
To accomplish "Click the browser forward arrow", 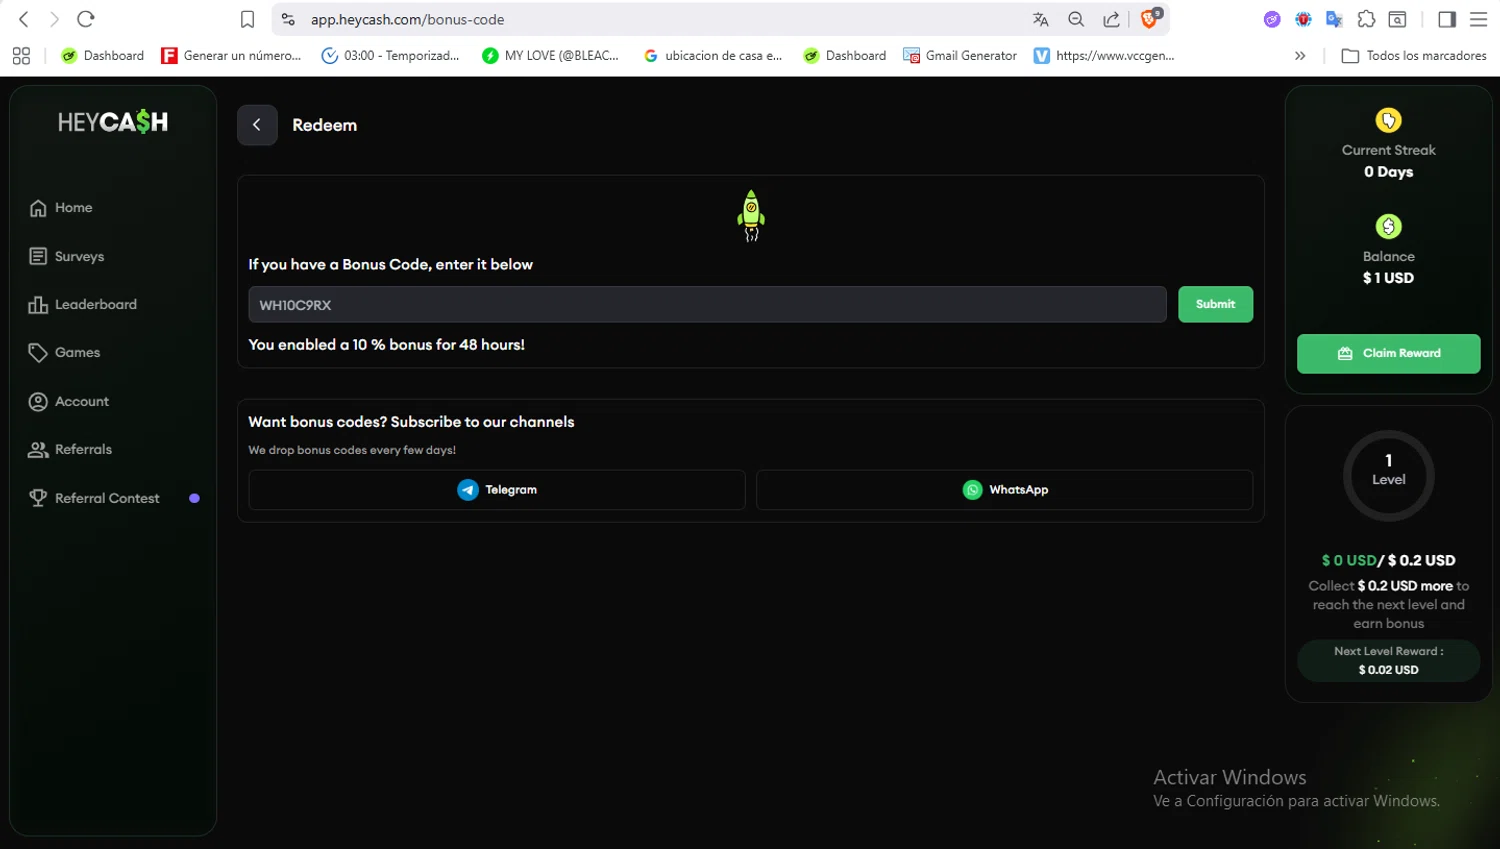I will pyautogui.click(x=55, y=19).
